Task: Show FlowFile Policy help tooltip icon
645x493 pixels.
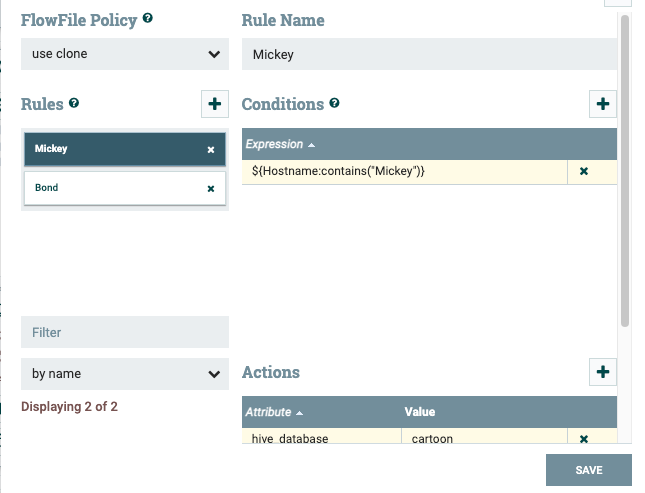Action: coord(148,19)
